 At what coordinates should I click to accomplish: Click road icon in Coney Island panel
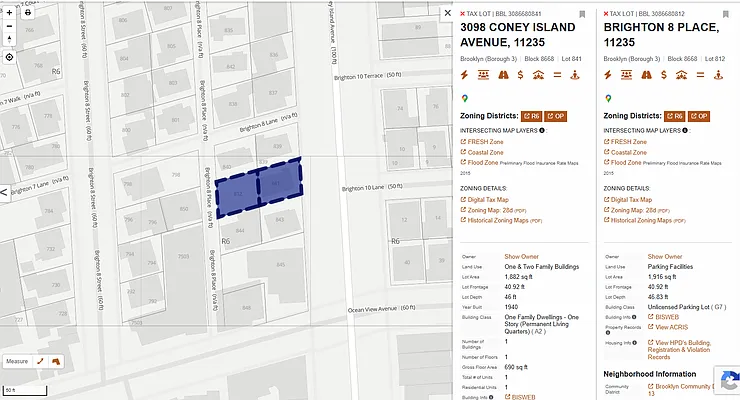pos(503,75)
